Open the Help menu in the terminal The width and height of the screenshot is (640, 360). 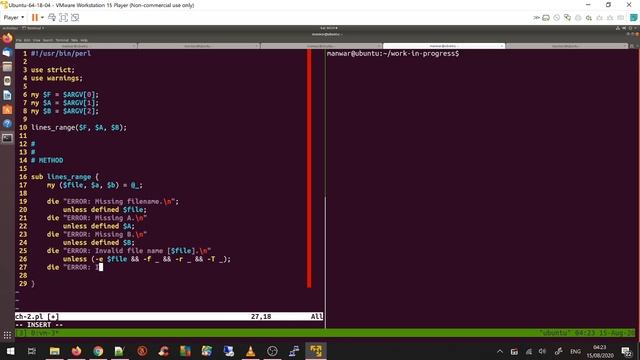click(x=84, y=40)
